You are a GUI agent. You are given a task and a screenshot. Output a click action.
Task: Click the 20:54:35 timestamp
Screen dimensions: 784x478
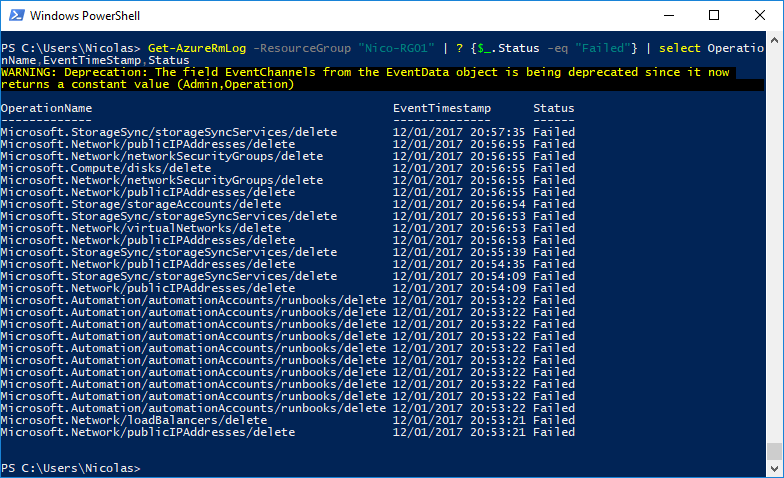click(x=498, y=264)
